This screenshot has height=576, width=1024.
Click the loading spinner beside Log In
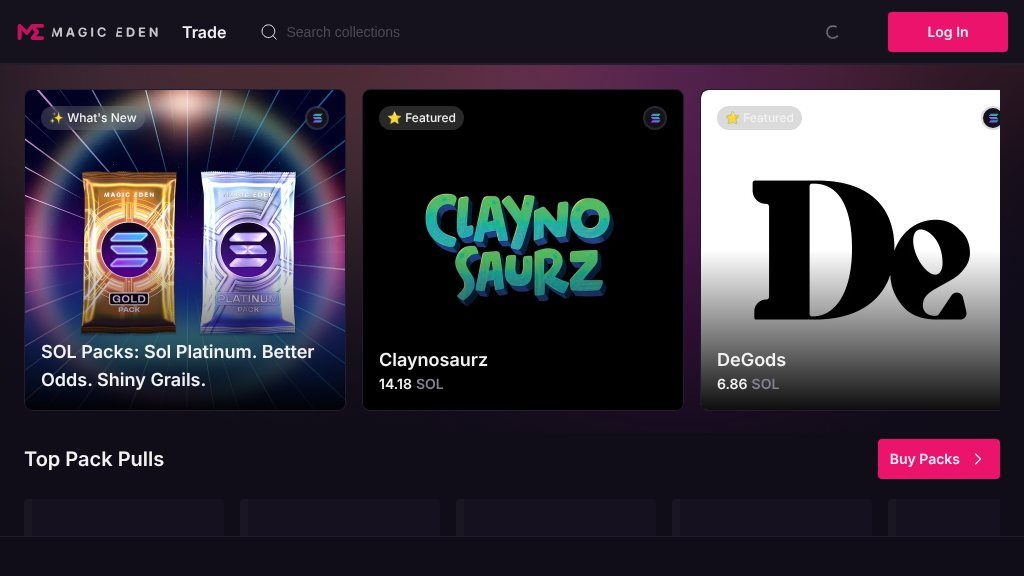(x=832, y=32)
